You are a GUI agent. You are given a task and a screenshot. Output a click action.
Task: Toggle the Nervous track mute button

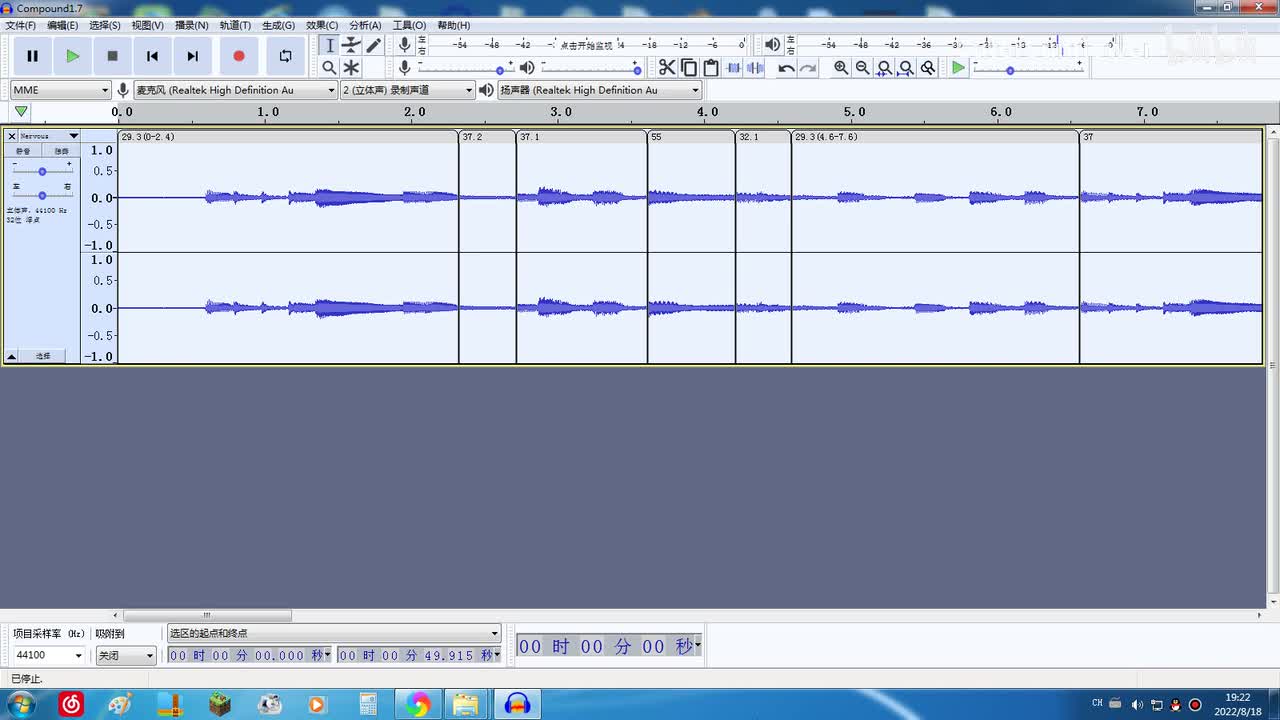(x=23, y=151)
